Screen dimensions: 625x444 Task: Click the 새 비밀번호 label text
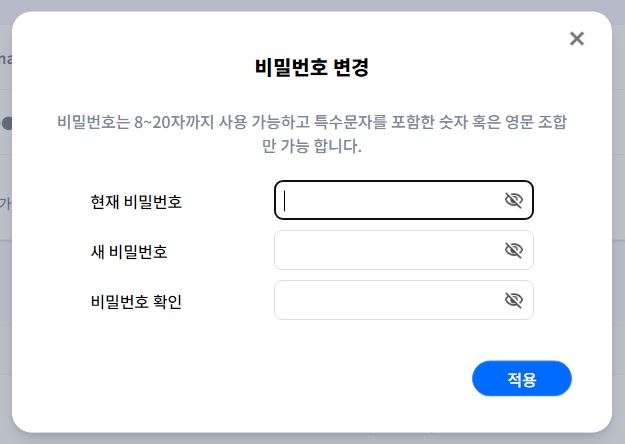[x=129, y=251]
